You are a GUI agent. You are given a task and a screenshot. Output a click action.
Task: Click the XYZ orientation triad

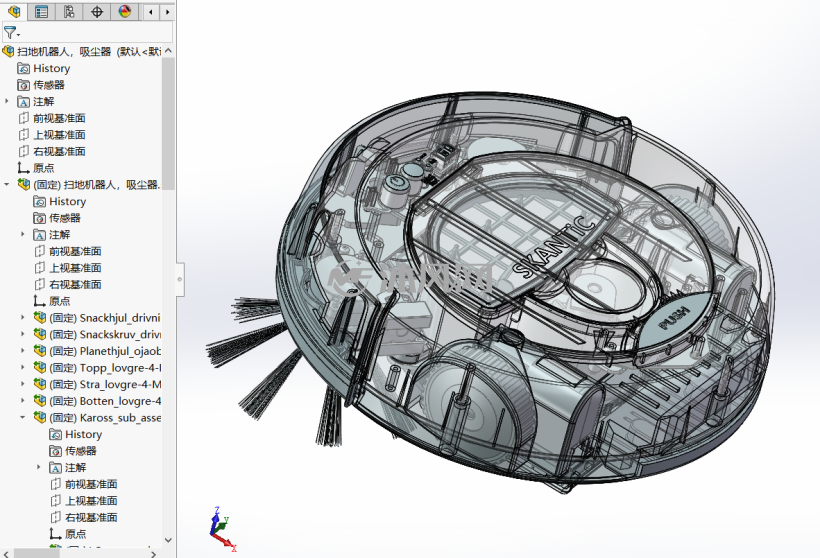click(x=222, y=529)
